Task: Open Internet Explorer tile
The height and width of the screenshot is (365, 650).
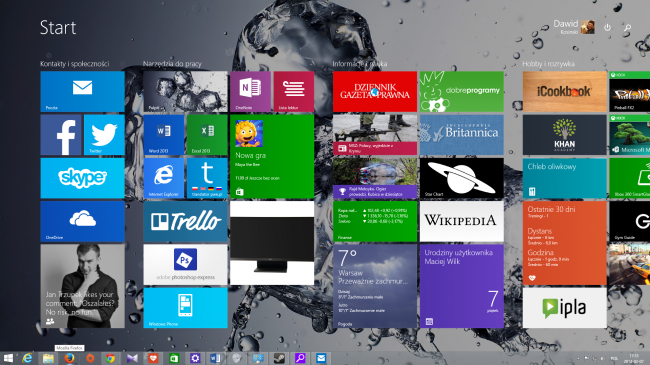Action: point(164,178)
